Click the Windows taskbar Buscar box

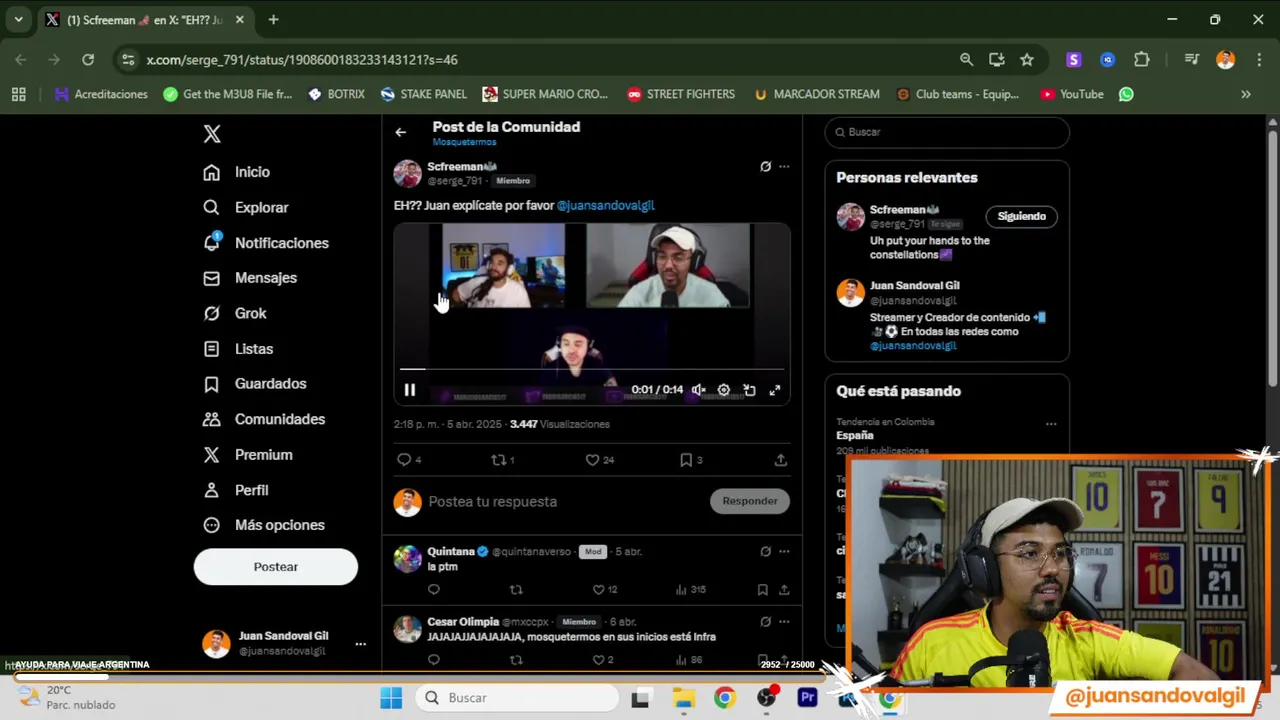tap(516, 698)
